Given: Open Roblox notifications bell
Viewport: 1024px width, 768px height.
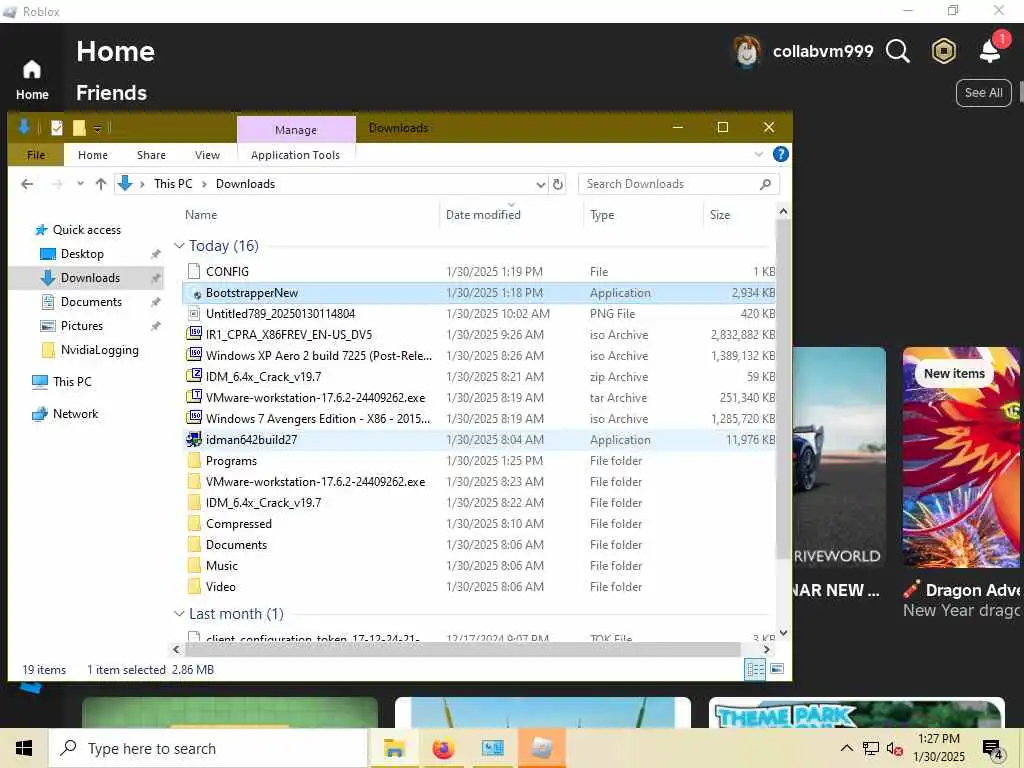Looking at the screenshot, I should [991, 50].
